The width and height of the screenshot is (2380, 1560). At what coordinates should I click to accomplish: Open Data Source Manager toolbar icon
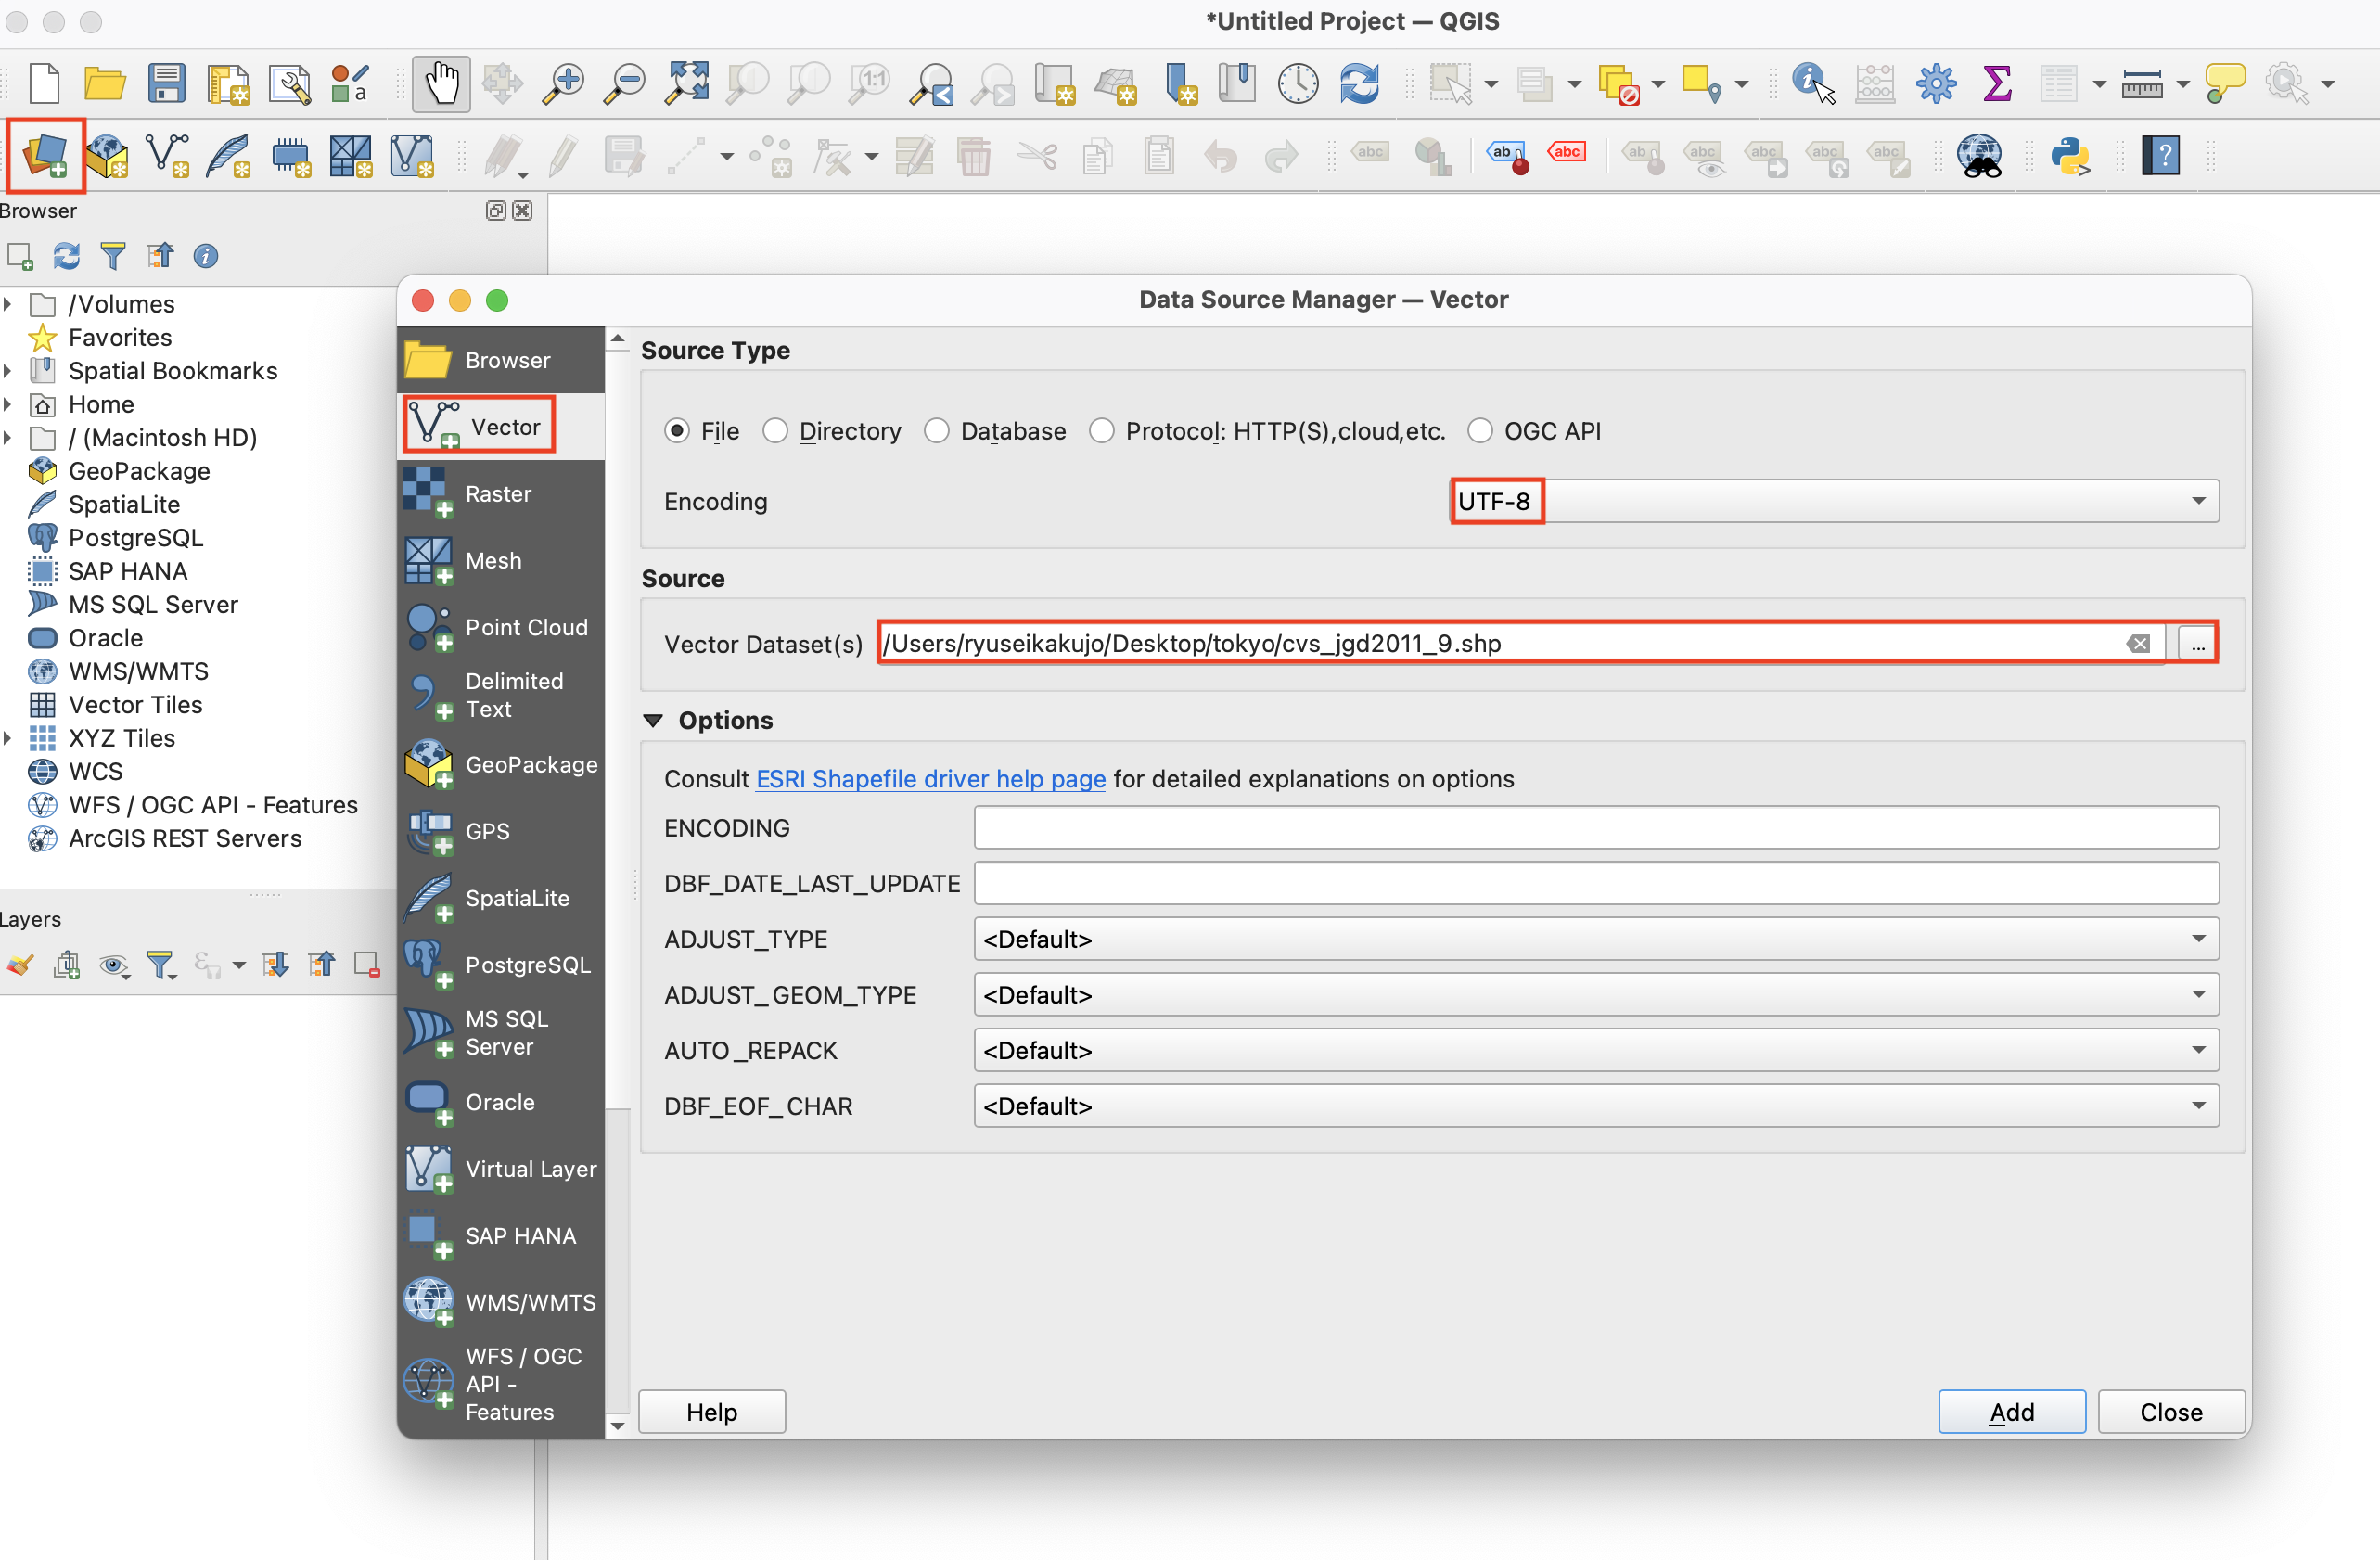coord(46,156)
